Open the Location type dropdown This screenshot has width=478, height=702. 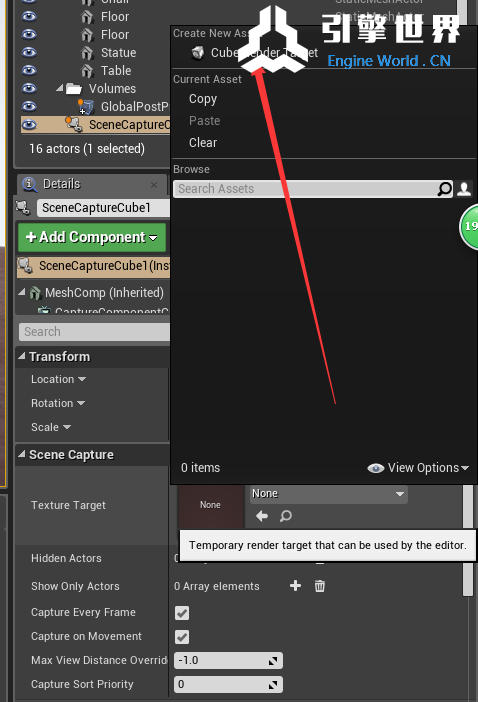click(x=59, y=379)
